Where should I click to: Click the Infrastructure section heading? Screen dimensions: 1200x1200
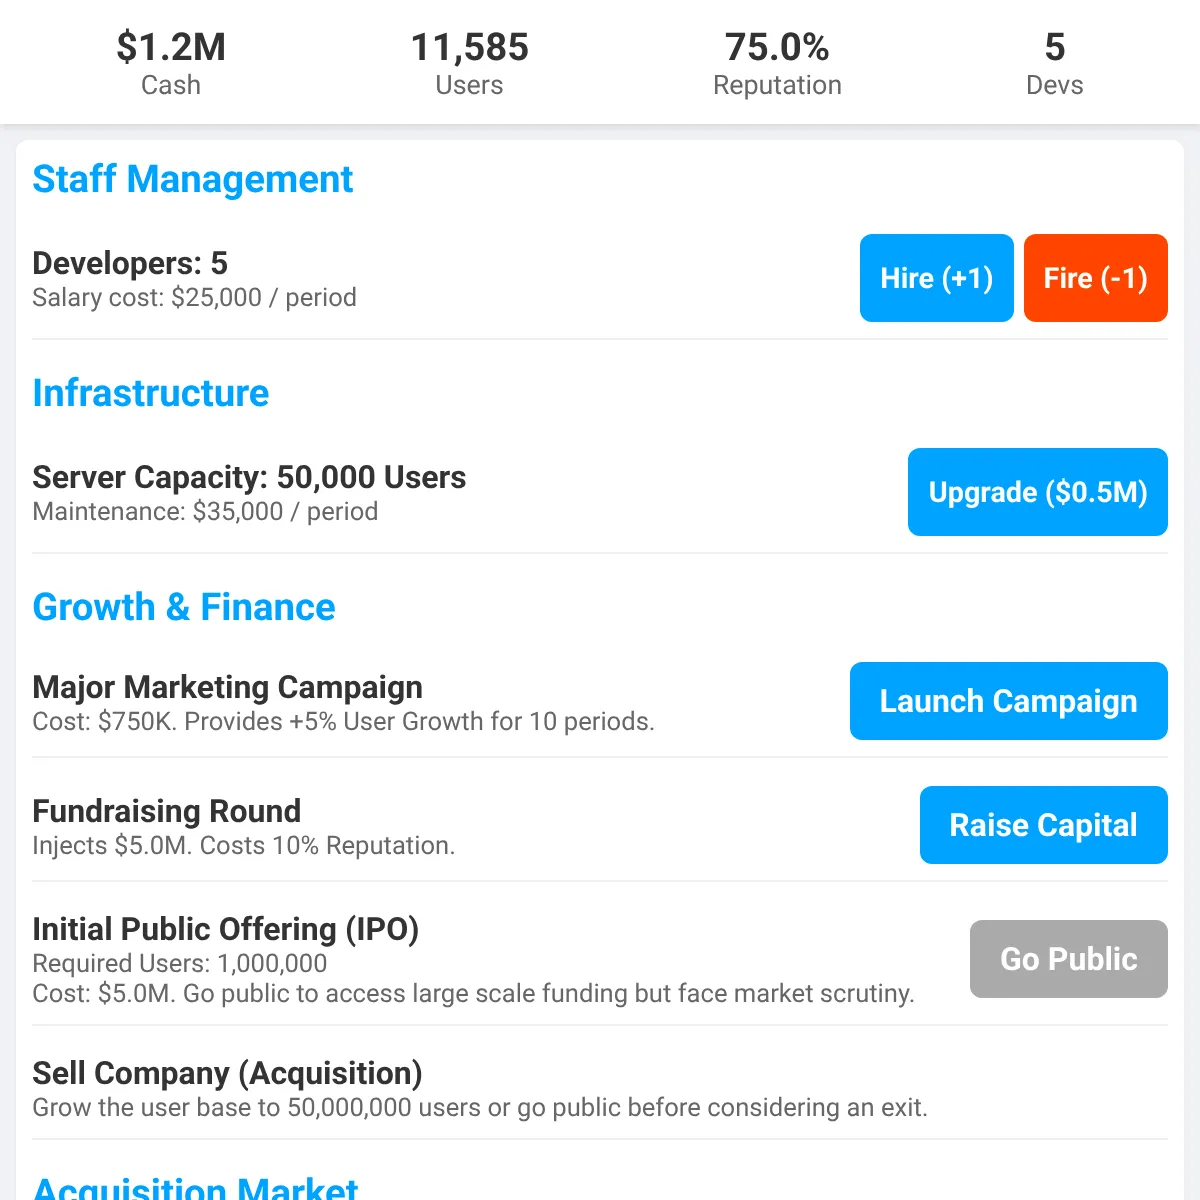click(151, 393)
